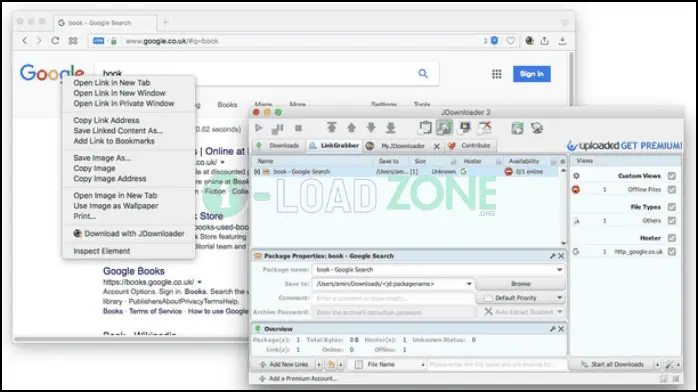
Task: Choose Download with JDownloader in context menu
Action: [129, 234]
